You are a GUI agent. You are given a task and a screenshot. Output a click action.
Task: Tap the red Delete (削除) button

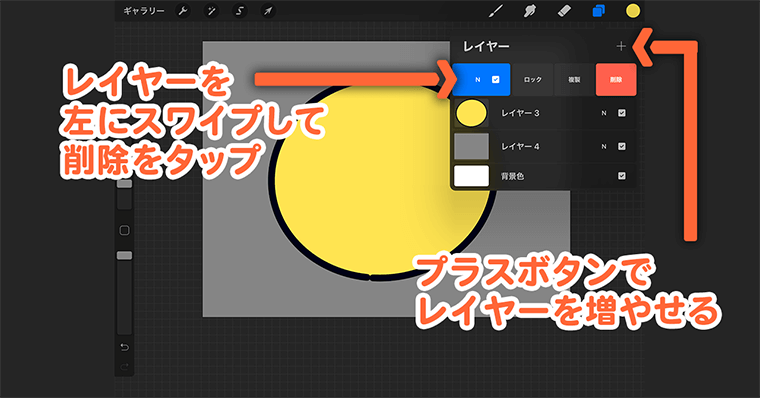click(x=616, y=80)
